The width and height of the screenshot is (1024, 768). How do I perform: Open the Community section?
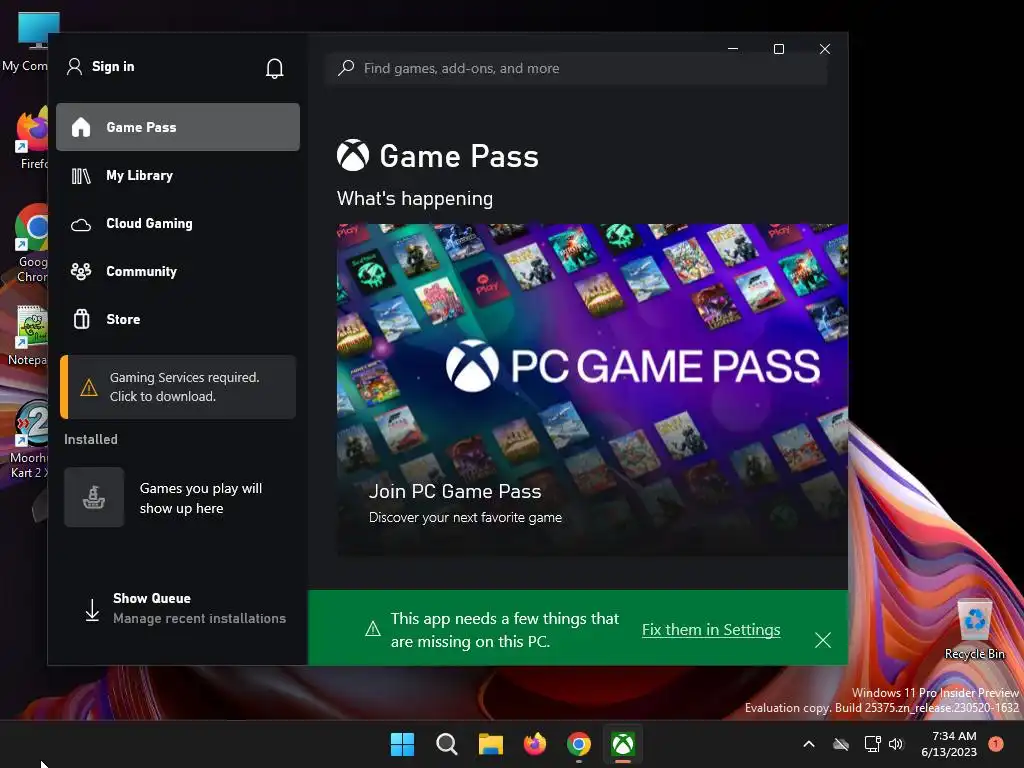(x=178, y=272)
